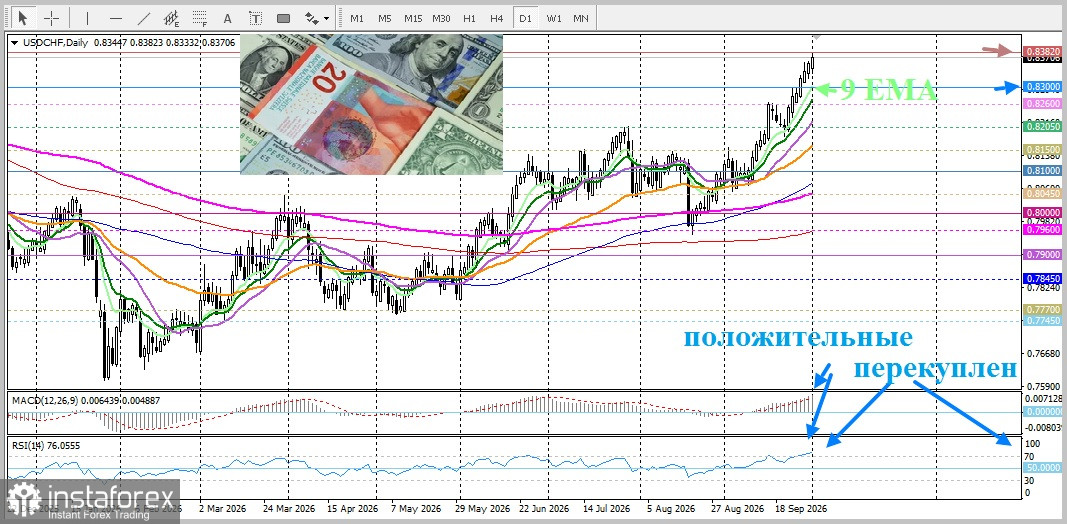Click the 5 Aug 2026 date label
Screen dimensions: 1067x524
pos(671,508)
